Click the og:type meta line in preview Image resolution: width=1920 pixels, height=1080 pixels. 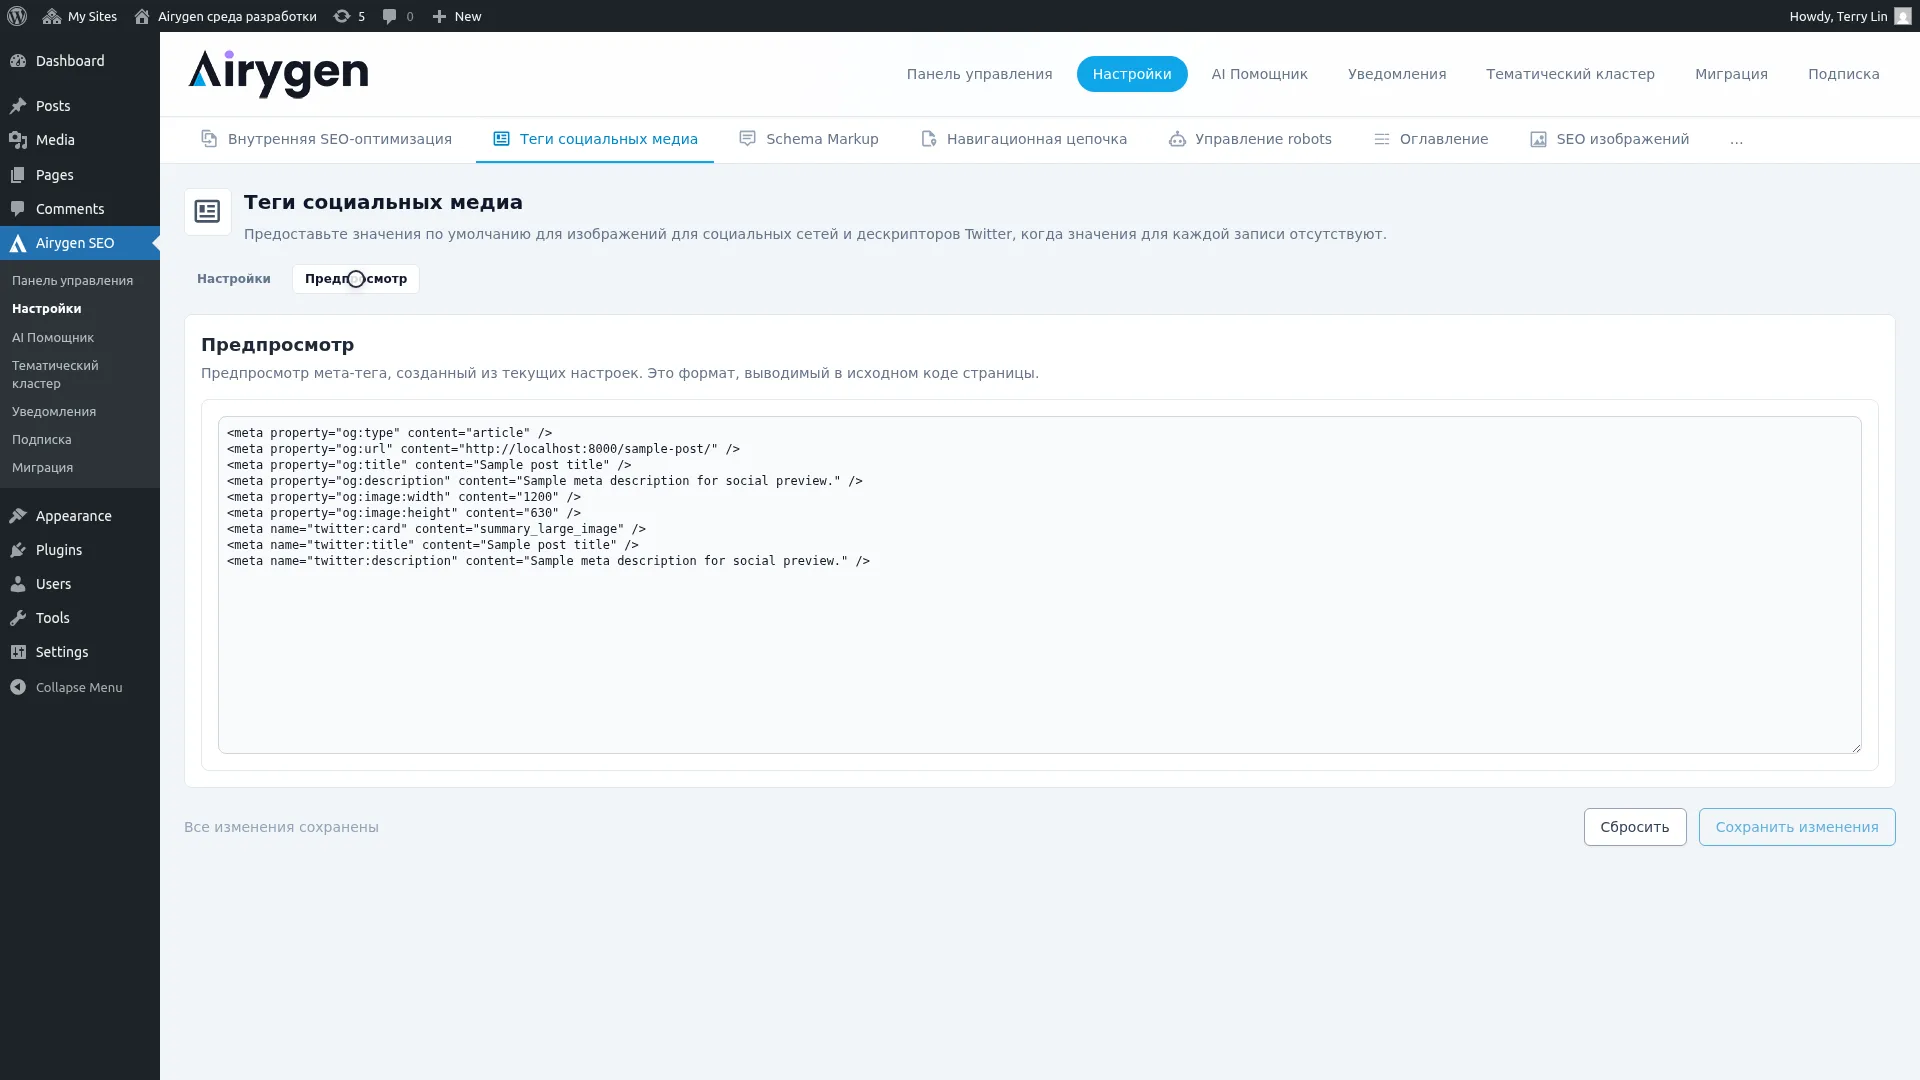point(390,433)
